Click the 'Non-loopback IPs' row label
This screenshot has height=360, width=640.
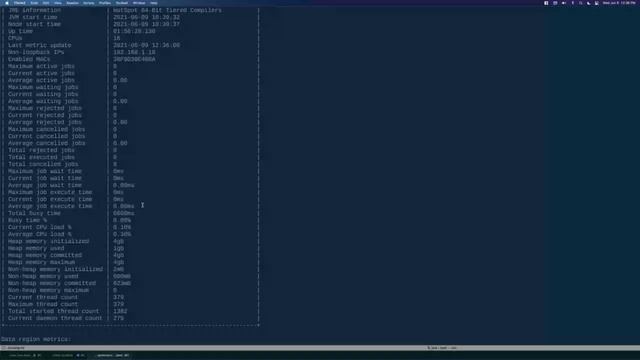tap(36, 52)
